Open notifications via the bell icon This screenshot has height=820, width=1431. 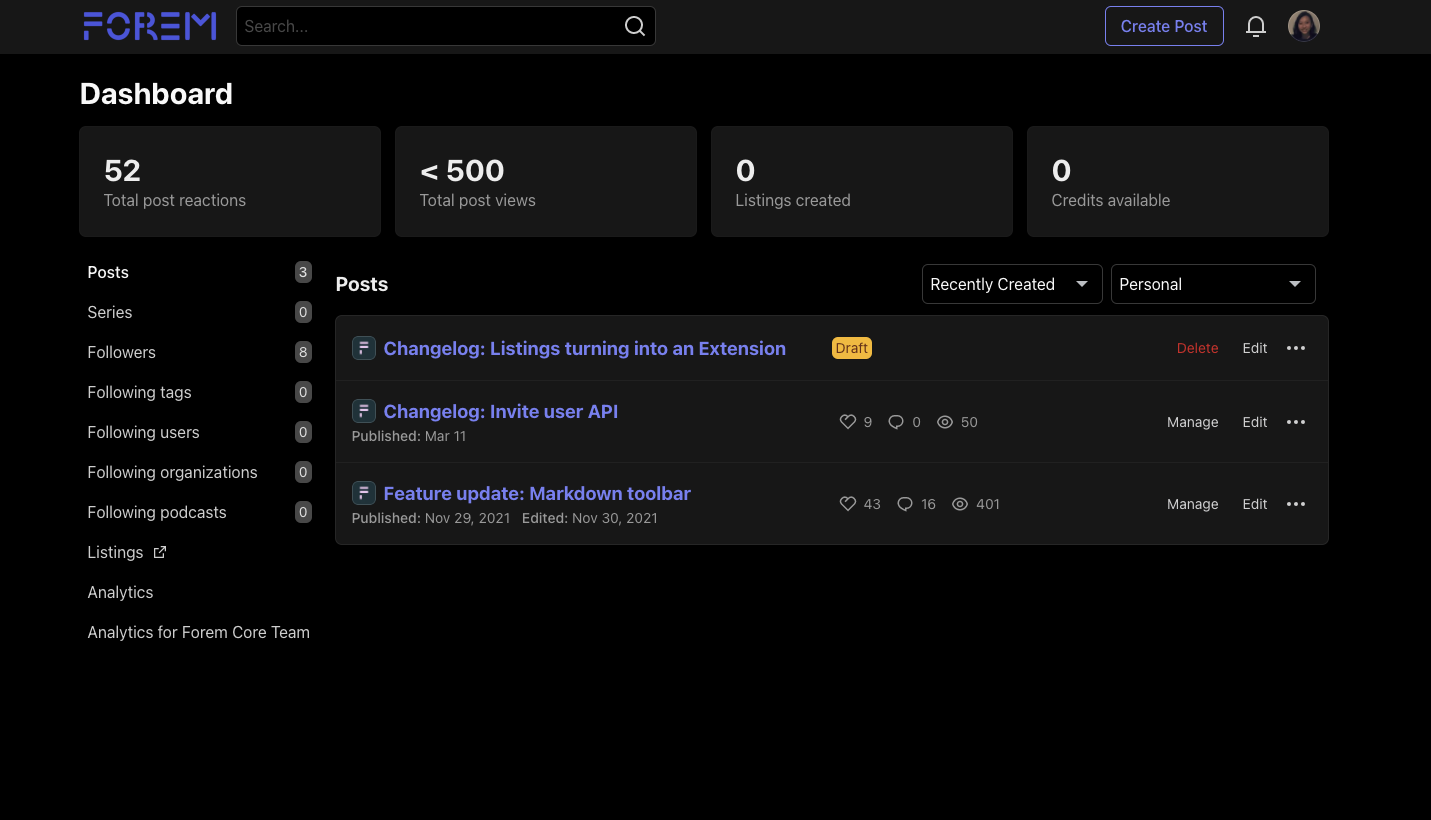1256,26
